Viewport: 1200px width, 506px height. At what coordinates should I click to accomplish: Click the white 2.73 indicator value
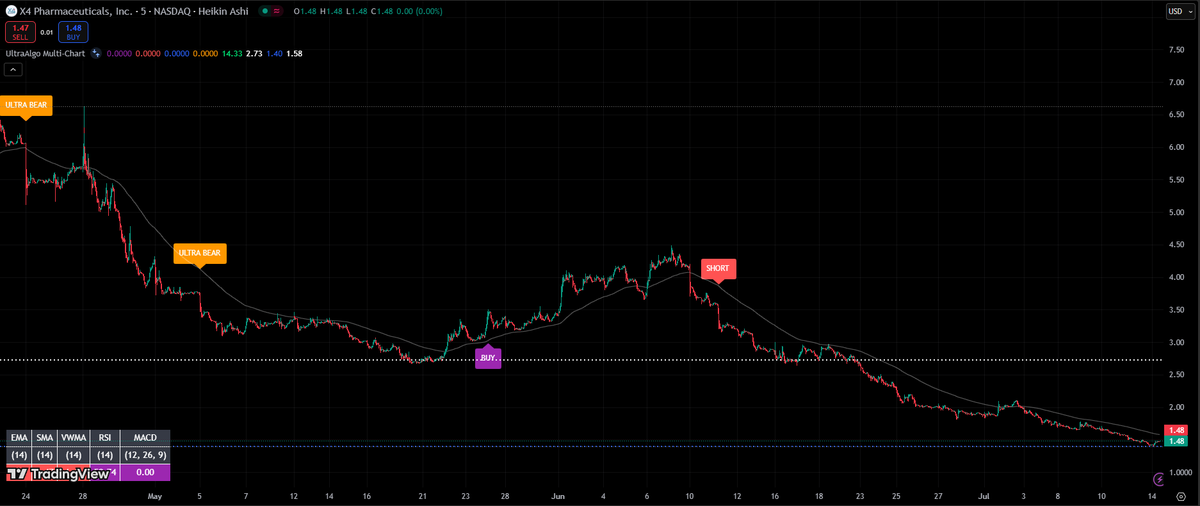[255, 53]
